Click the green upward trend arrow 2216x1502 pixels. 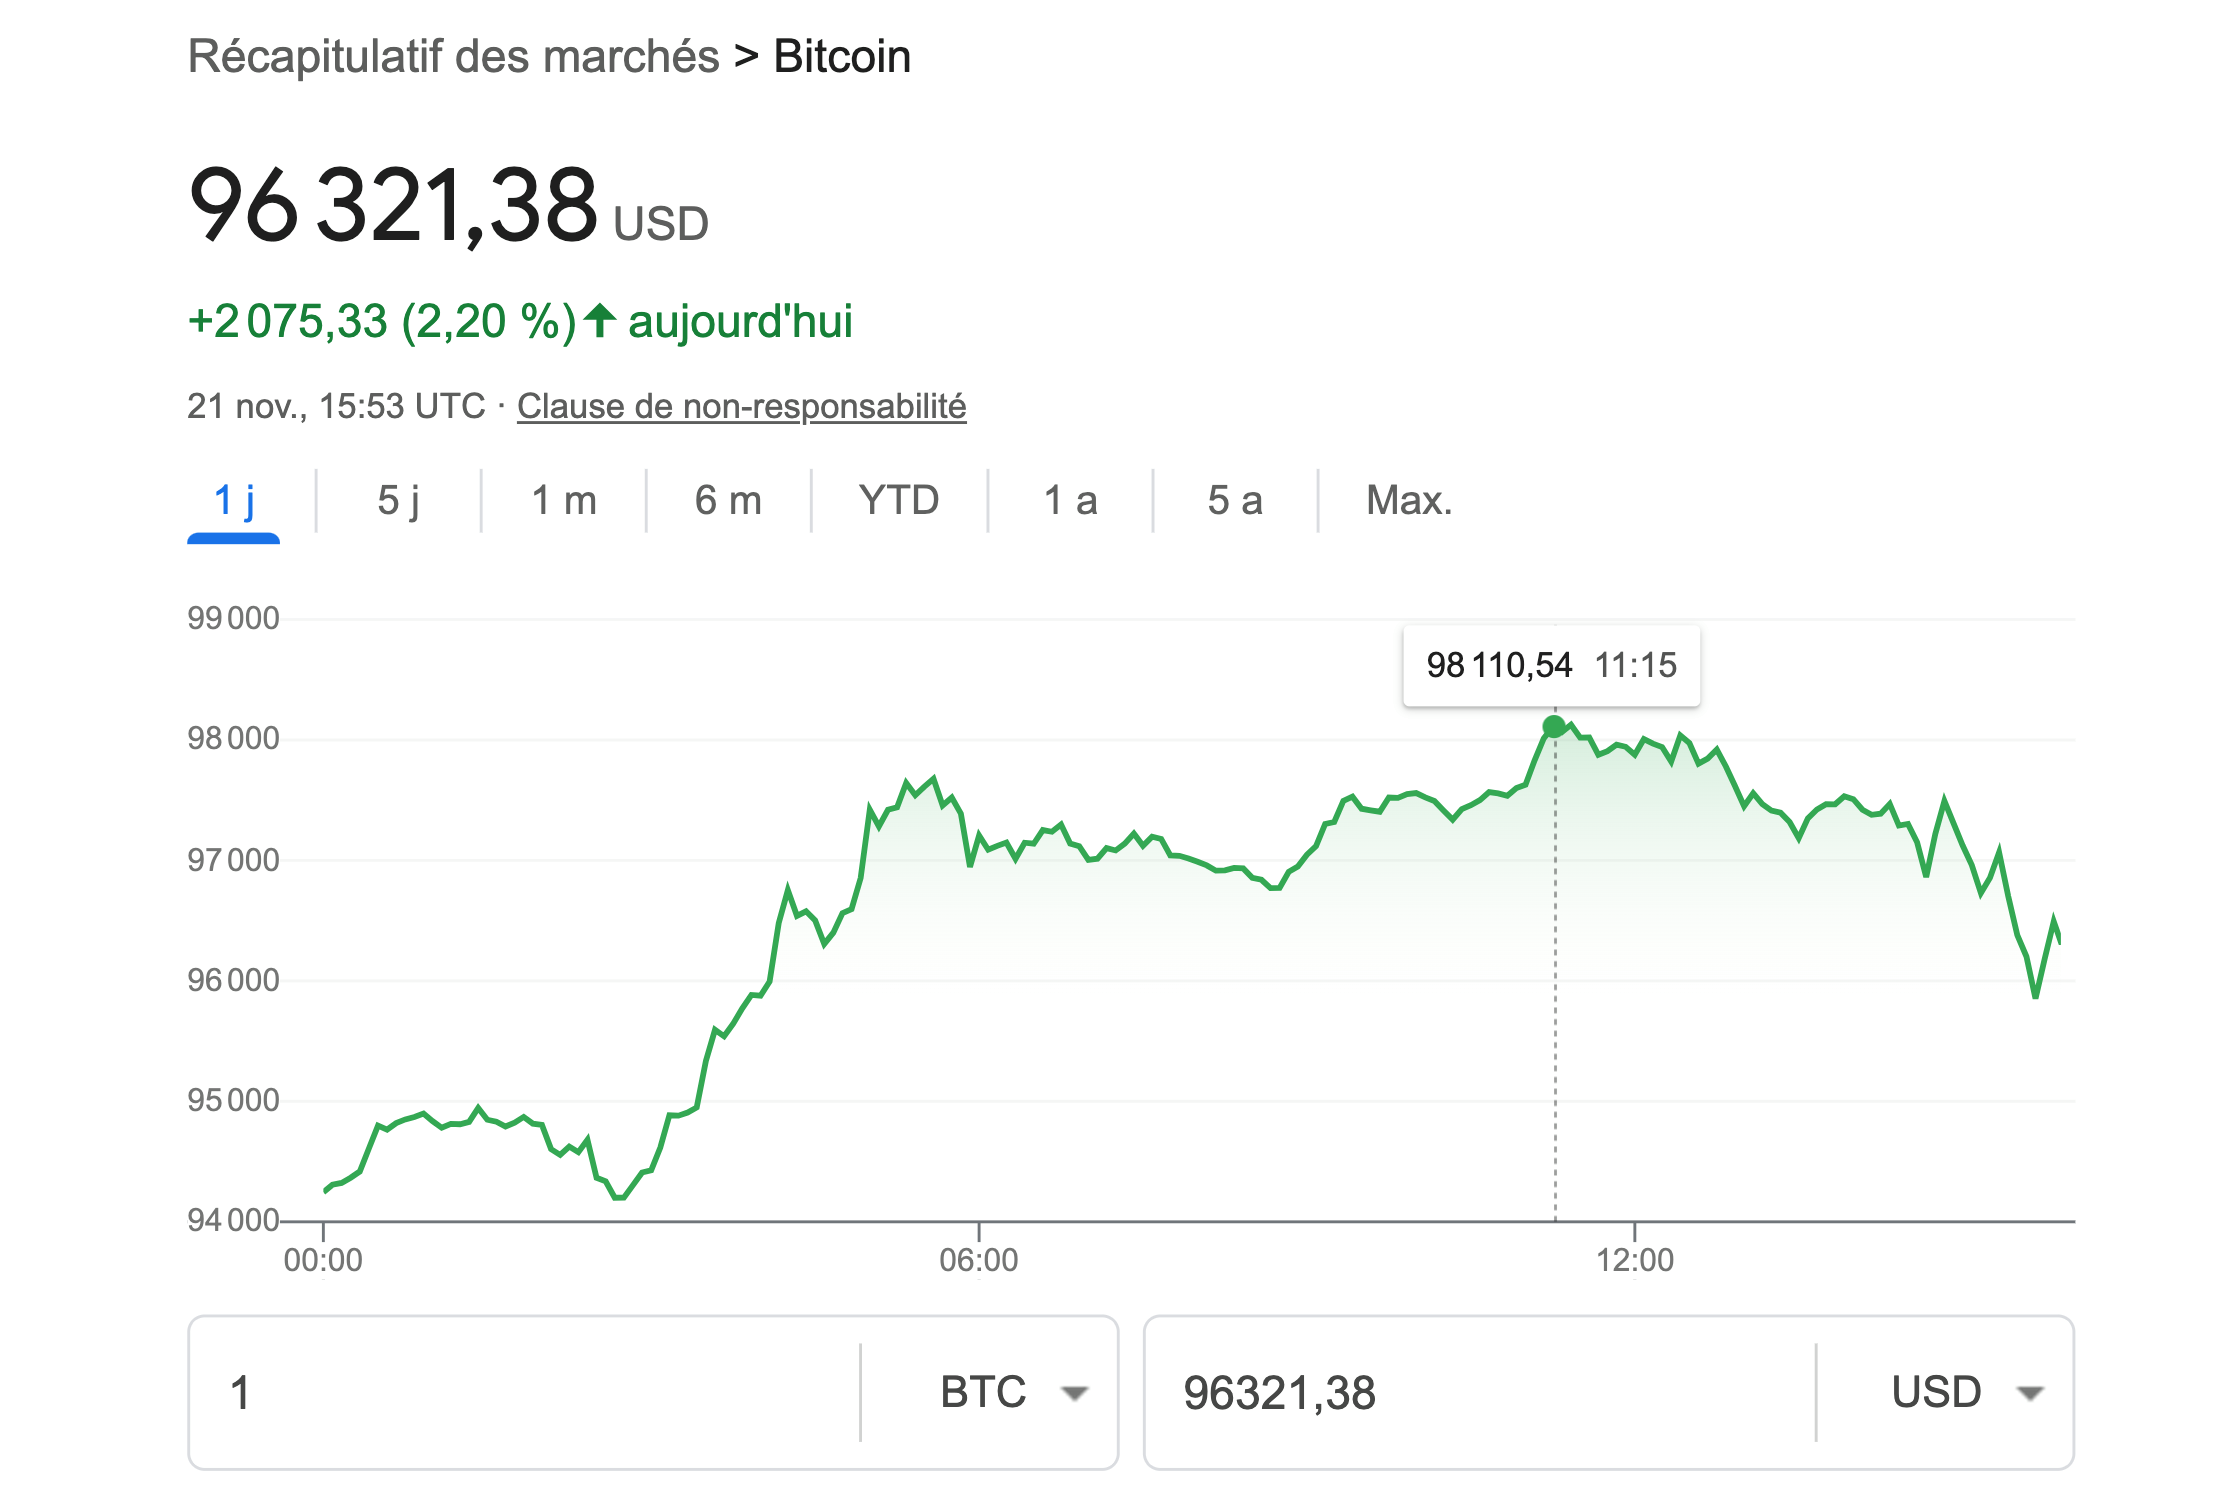point(600,321)
